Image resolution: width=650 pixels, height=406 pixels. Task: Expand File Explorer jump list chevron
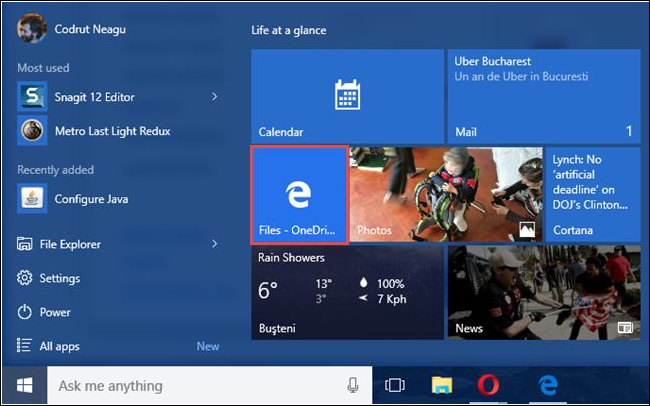pyautogui.click(x=214, y=244)
